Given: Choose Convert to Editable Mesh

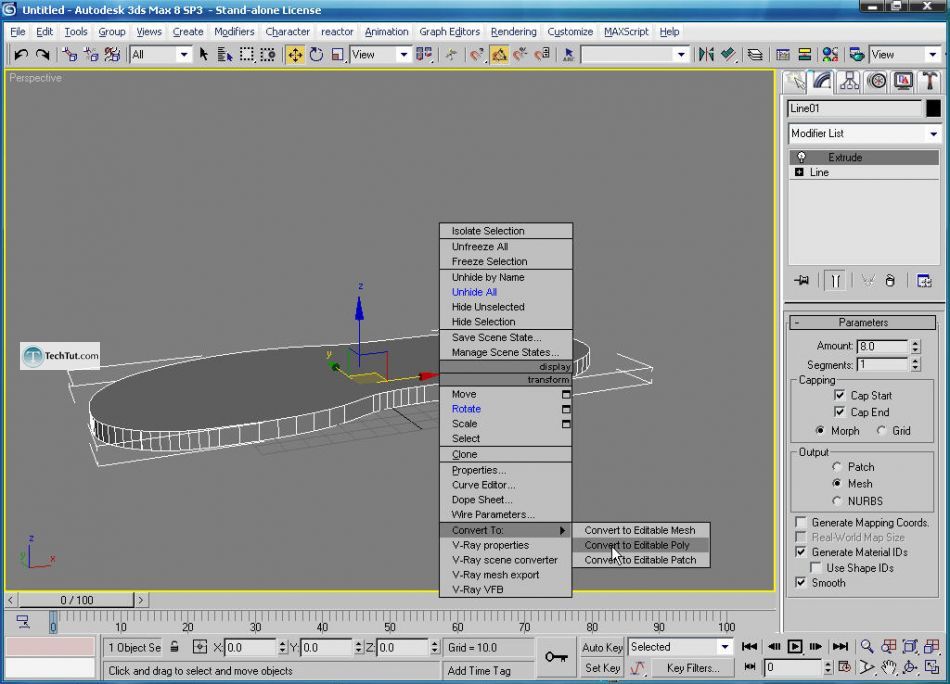Looking at the screenshot, I should [x=640, y=530].
